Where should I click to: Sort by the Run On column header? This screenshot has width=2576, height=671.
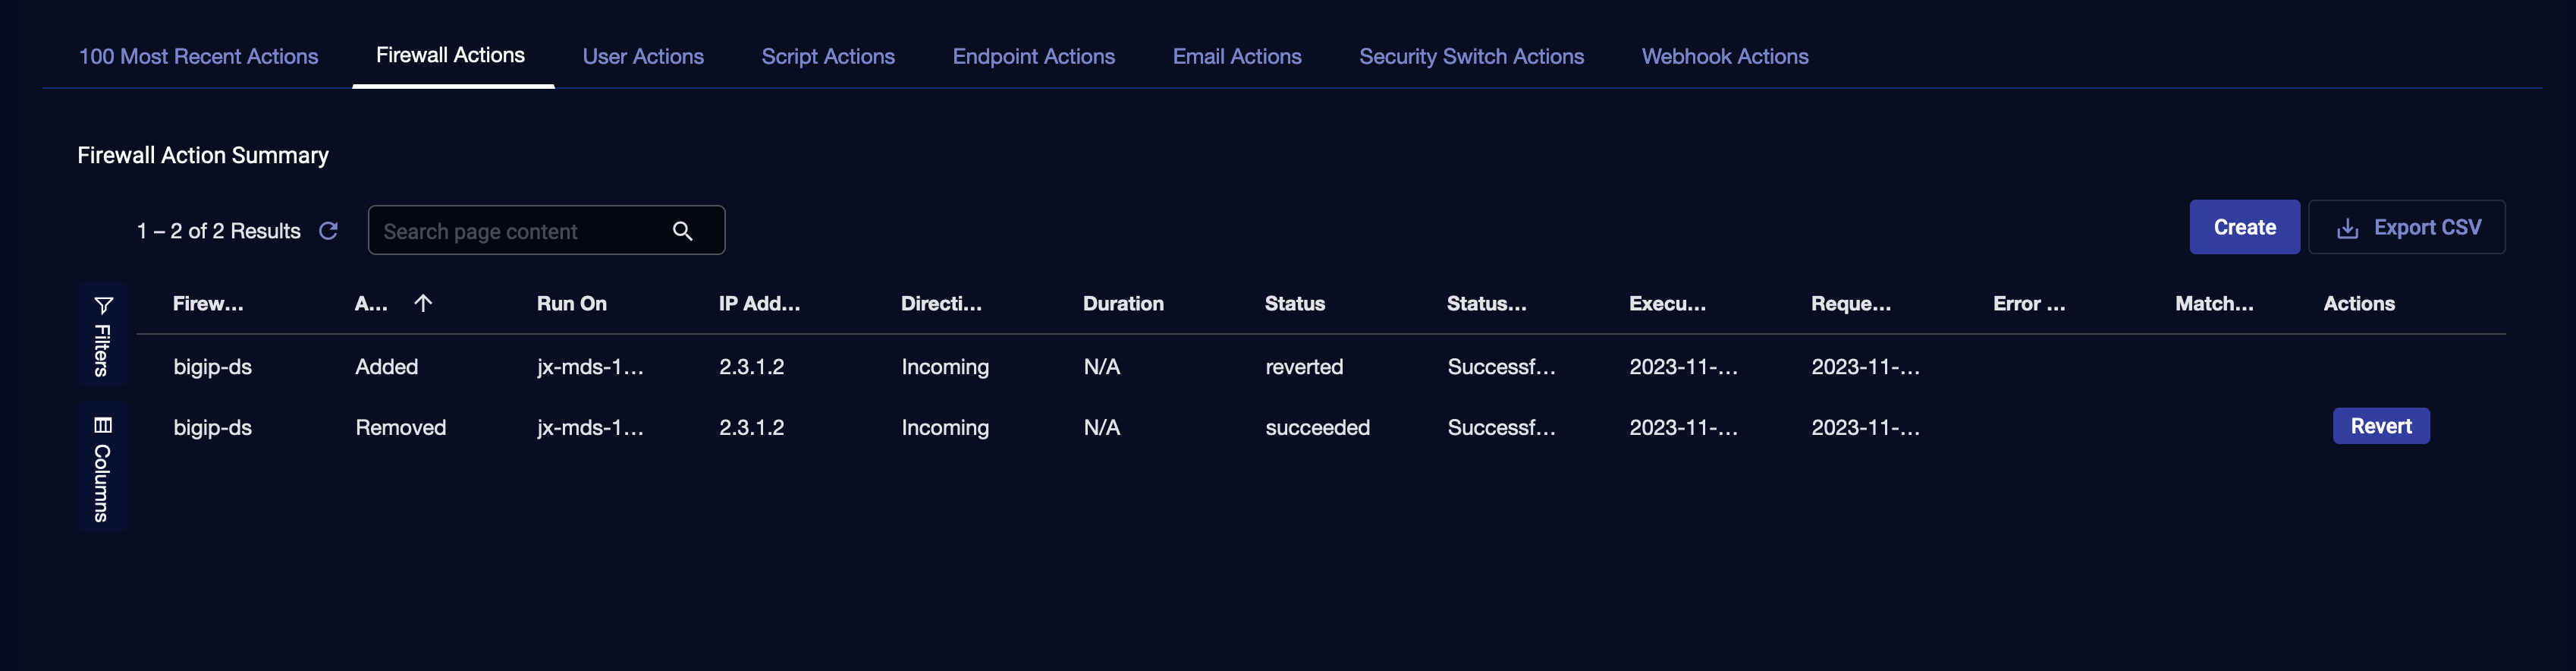pos(571,304)
